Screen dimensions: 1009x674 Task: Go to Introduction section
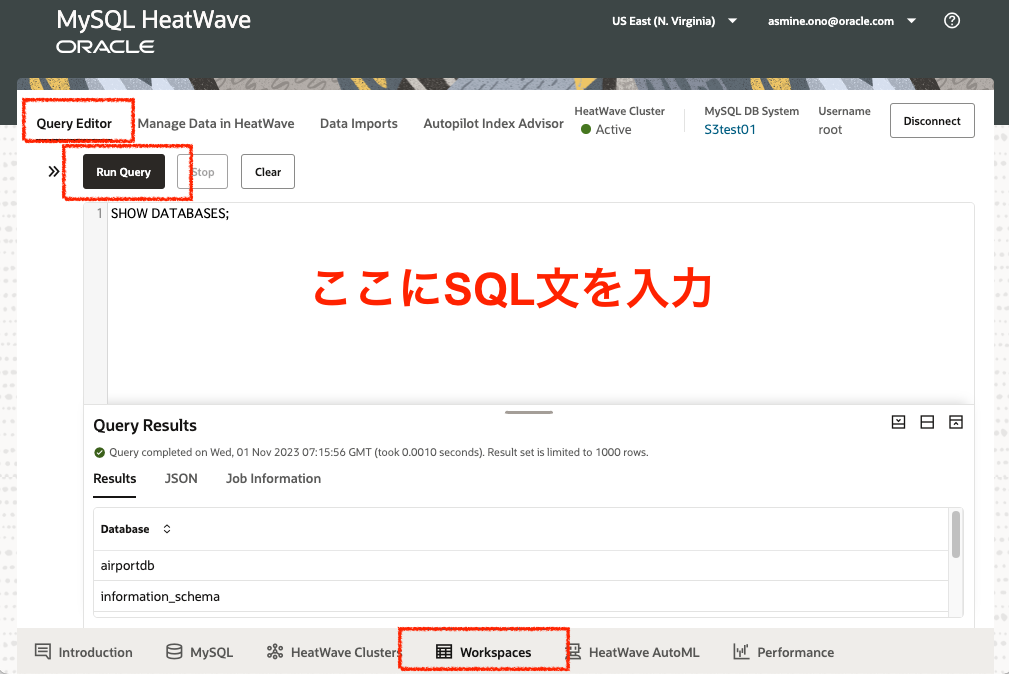coord(95,652)
